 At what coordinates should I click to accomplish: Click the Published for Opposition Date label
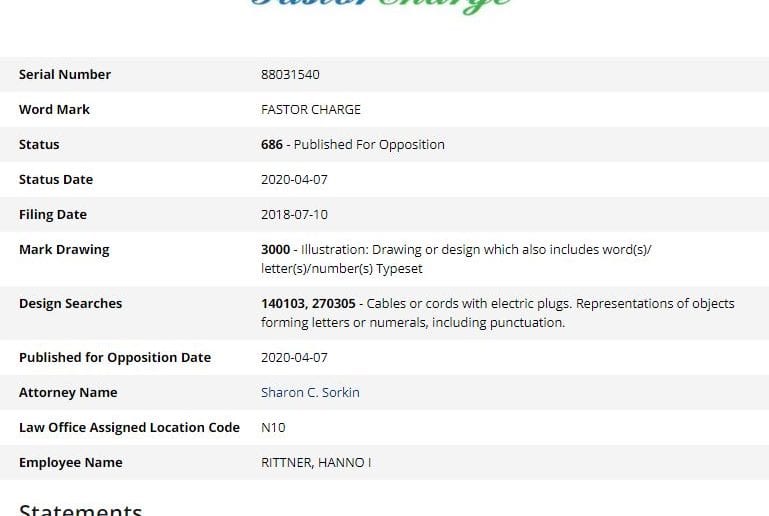pyautogui.click(x=115, y=358)
